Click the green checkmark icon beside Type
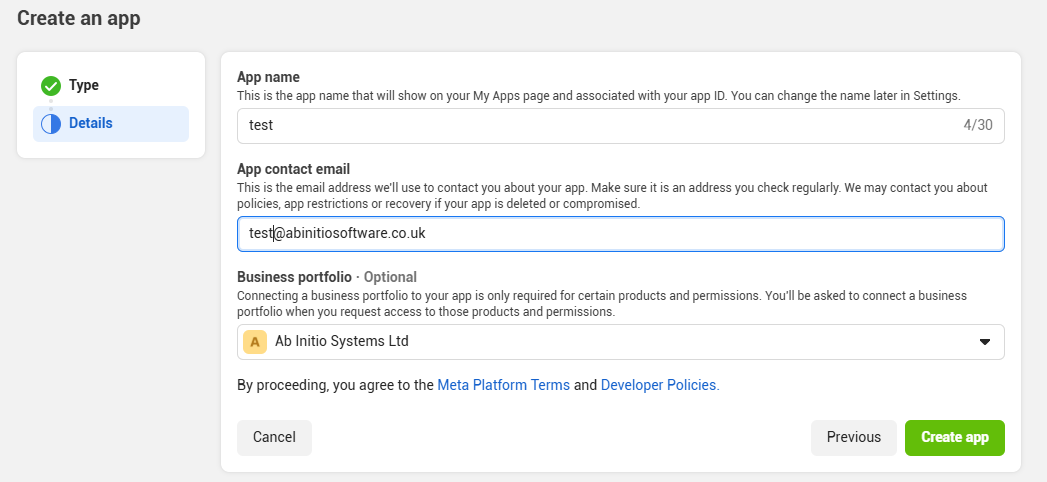1047x482 pixels. pyautogui.click(x=51, y=86)
